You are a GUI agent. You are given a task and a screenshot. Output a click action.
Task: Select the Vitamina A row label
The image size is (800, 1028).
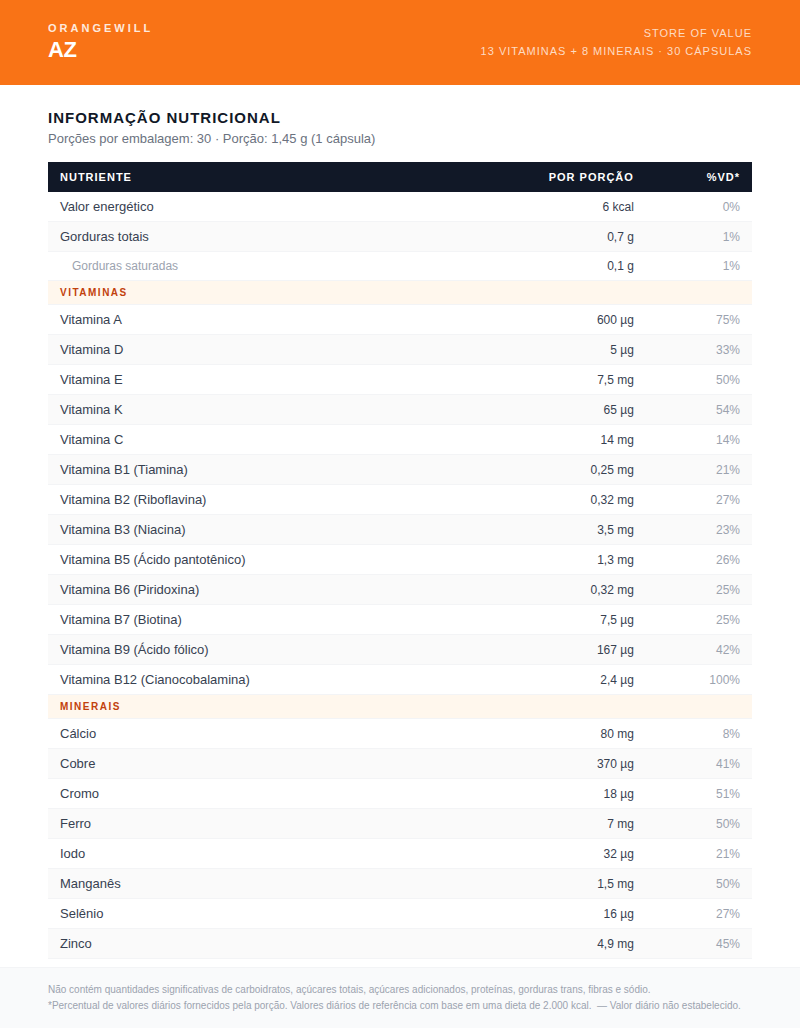click(x=91, y=320)
